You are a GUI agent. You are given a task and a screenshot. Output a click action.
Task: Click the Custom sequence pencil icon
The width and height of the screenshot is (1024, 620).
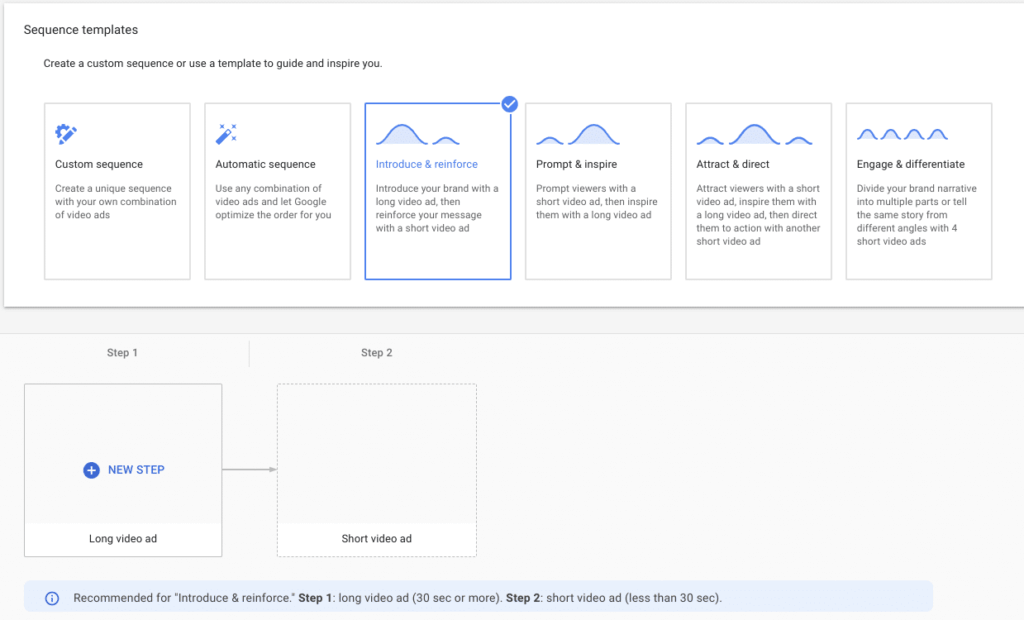click(x=67, y=134)
